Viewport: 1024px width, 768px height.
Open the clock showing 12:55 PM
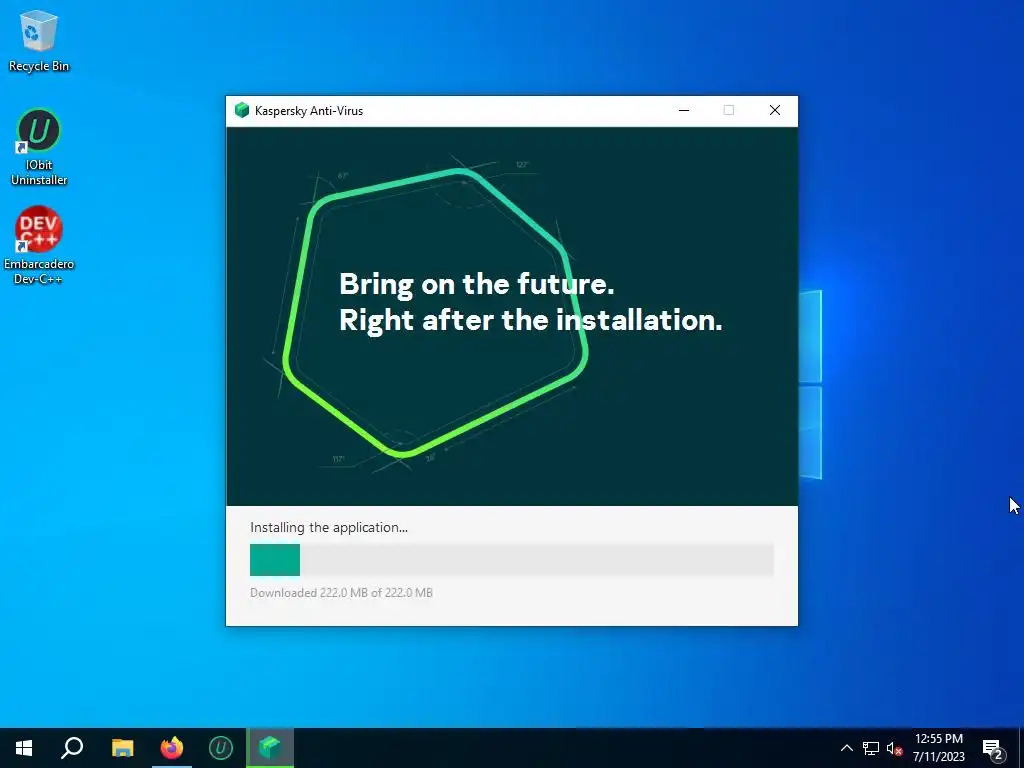938,748
